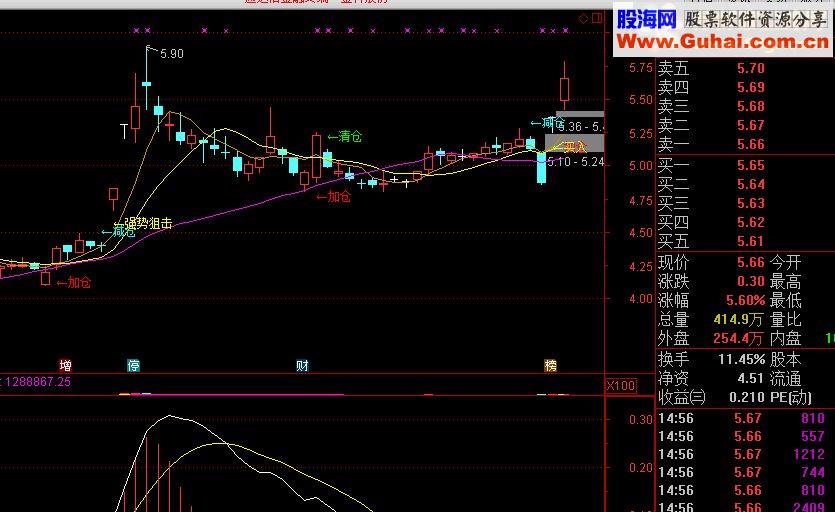Image resolution: width=835 pixels, height=512 pixels.
Task: Click the 停 marker under the chart
Action: [133, 365]
